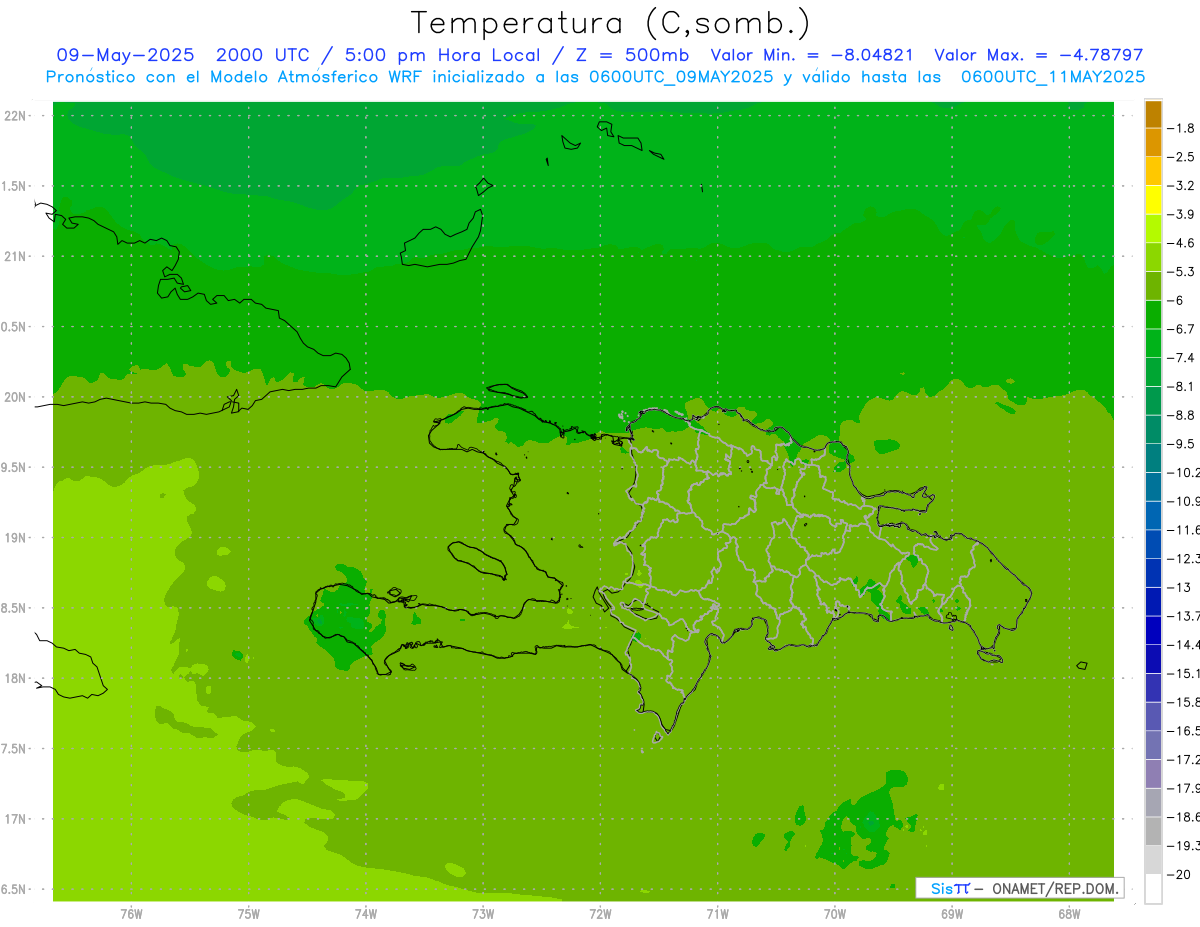1200x927 pixels.
Task: Click "Valor Min. = -8.04821" text
Action: pyautogui.click(x=811, y=55)
